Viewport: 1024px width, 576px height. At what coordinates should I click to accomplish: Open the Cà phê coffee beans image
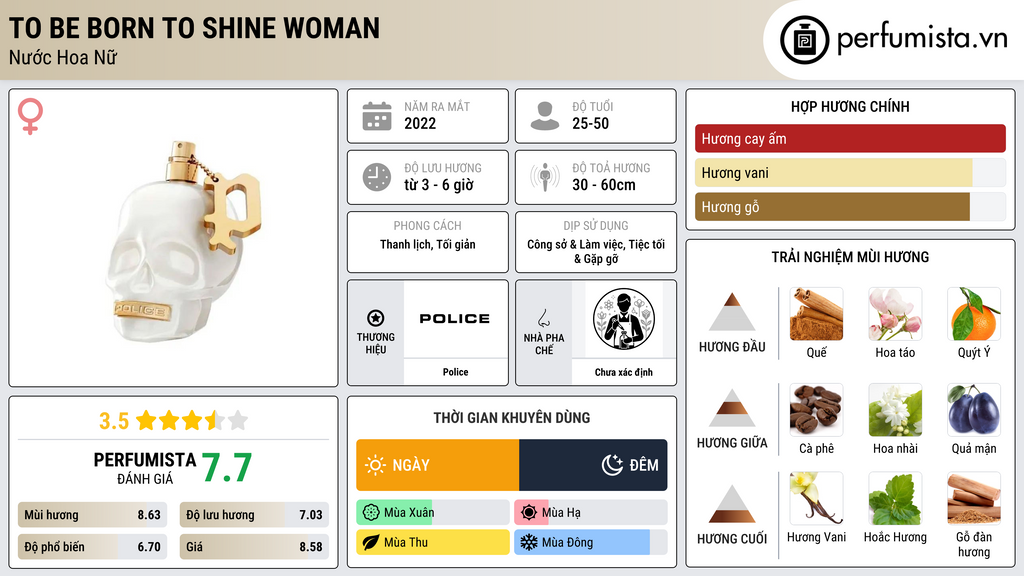[x=816, y=410]
